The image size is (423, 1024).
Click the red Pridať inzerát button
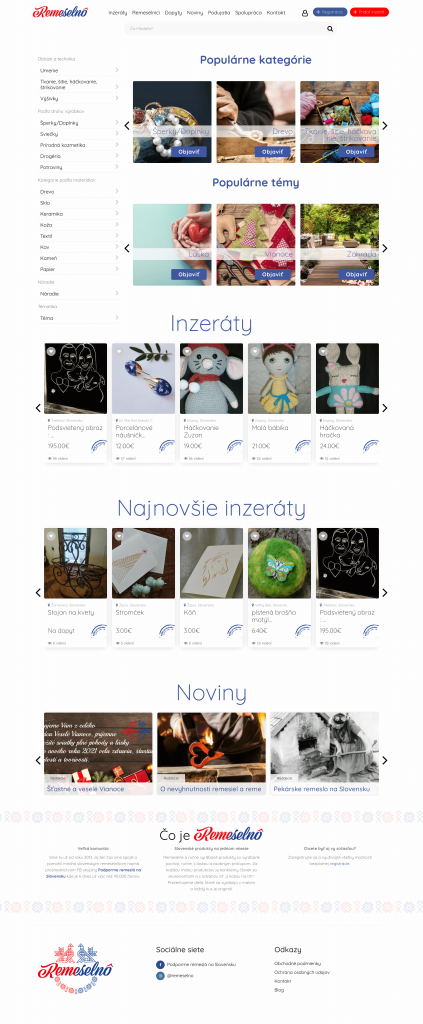[369, 12]
